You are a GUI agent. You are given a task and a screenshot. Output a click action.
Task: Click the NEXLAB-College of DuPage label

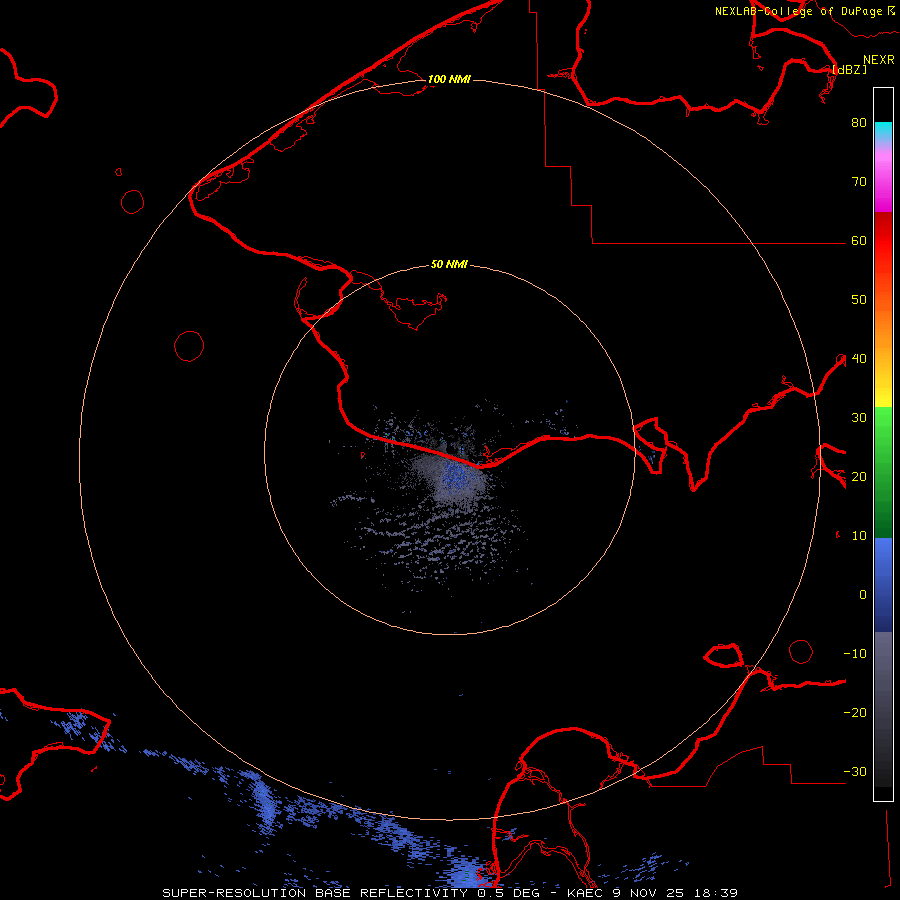[x=800, y=11]
